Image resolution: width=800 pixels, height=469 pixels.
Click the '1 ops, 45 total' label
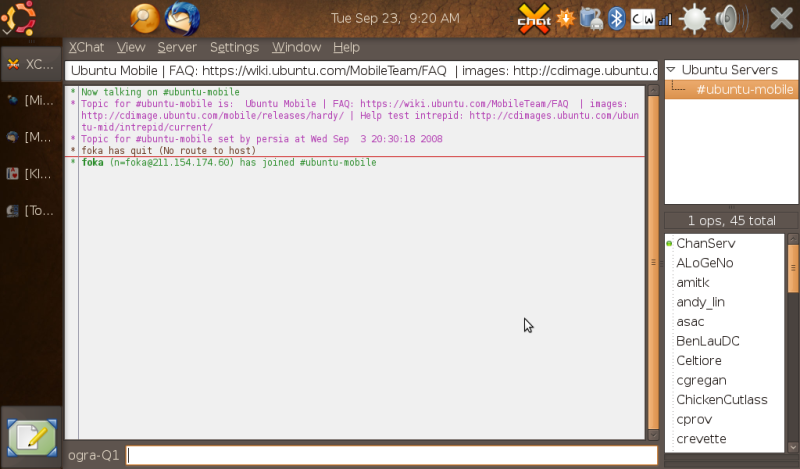tap(731, 220)
